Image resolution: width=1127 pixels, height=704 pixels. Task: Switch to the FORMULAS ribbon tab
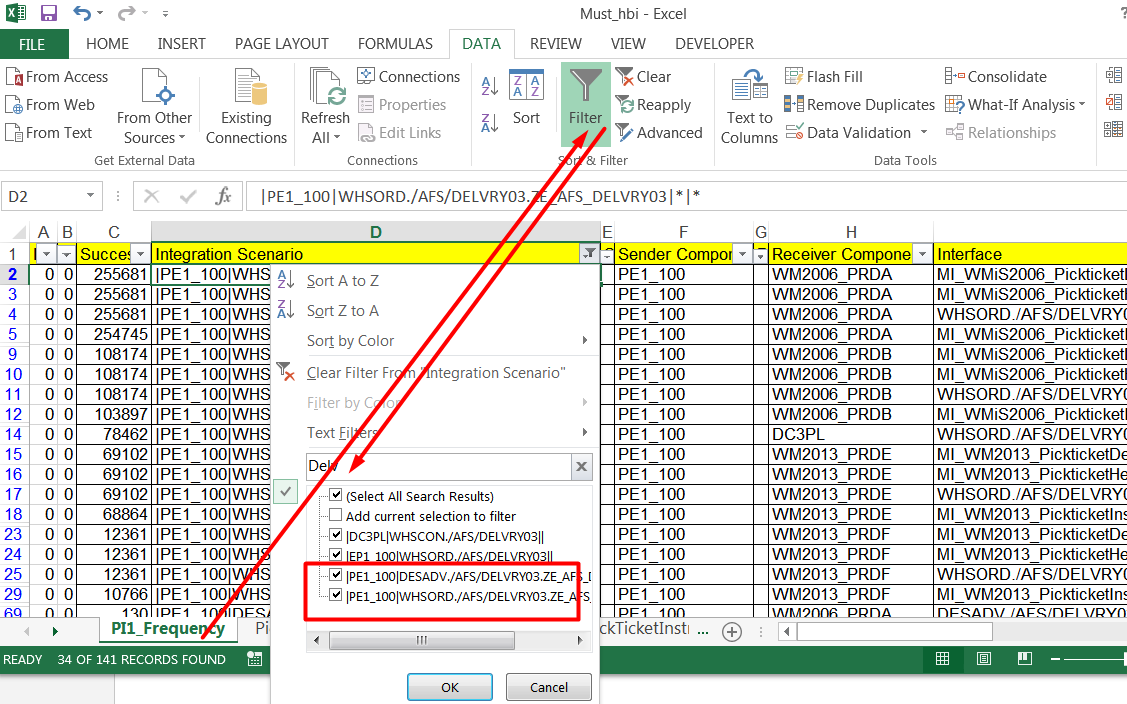click(395, 44)
